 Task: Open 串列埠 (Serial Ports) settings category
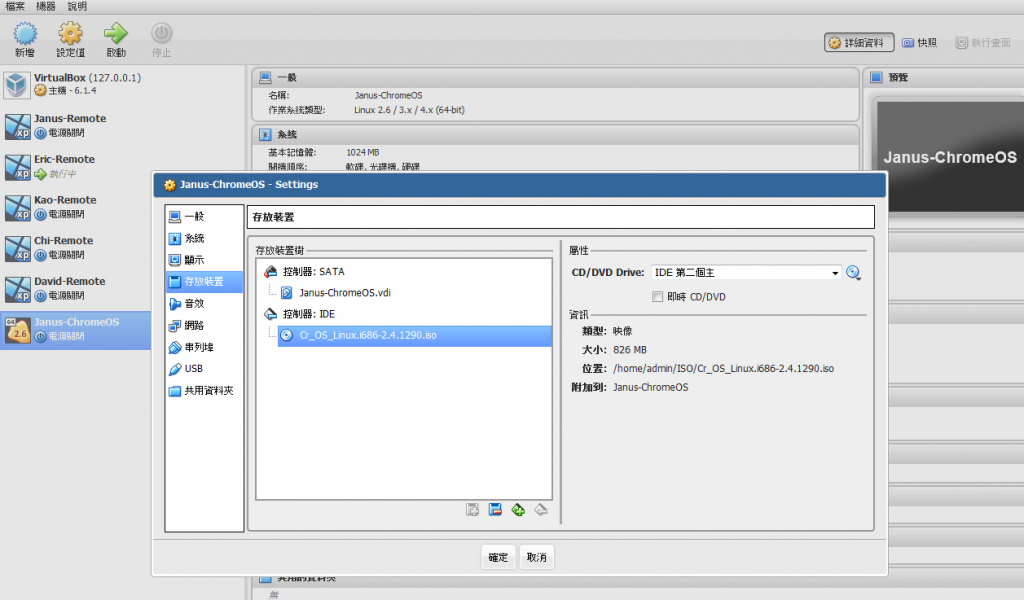pyautogui.click(x=204, y=347)
